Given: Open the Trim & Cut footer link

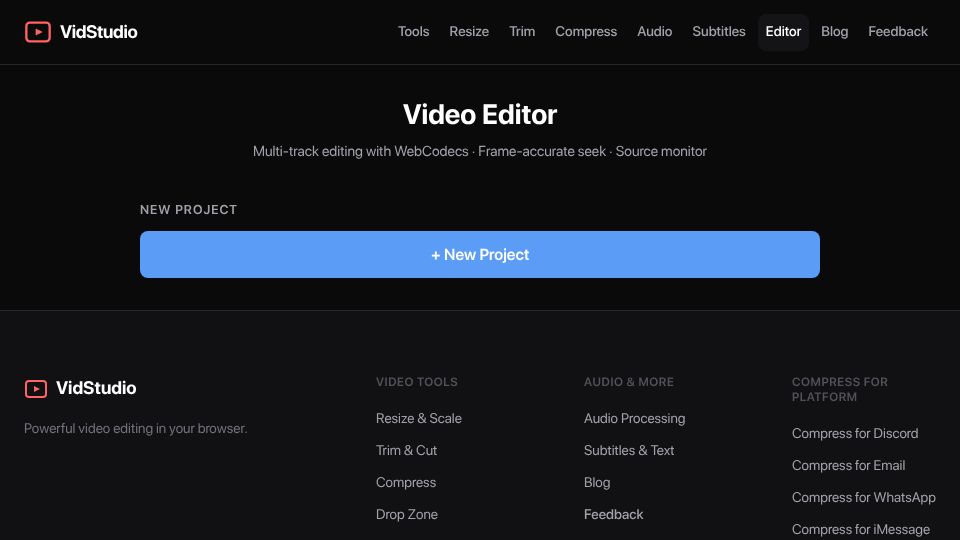Looking at the screenshot, I should click(x=407, y=450).
